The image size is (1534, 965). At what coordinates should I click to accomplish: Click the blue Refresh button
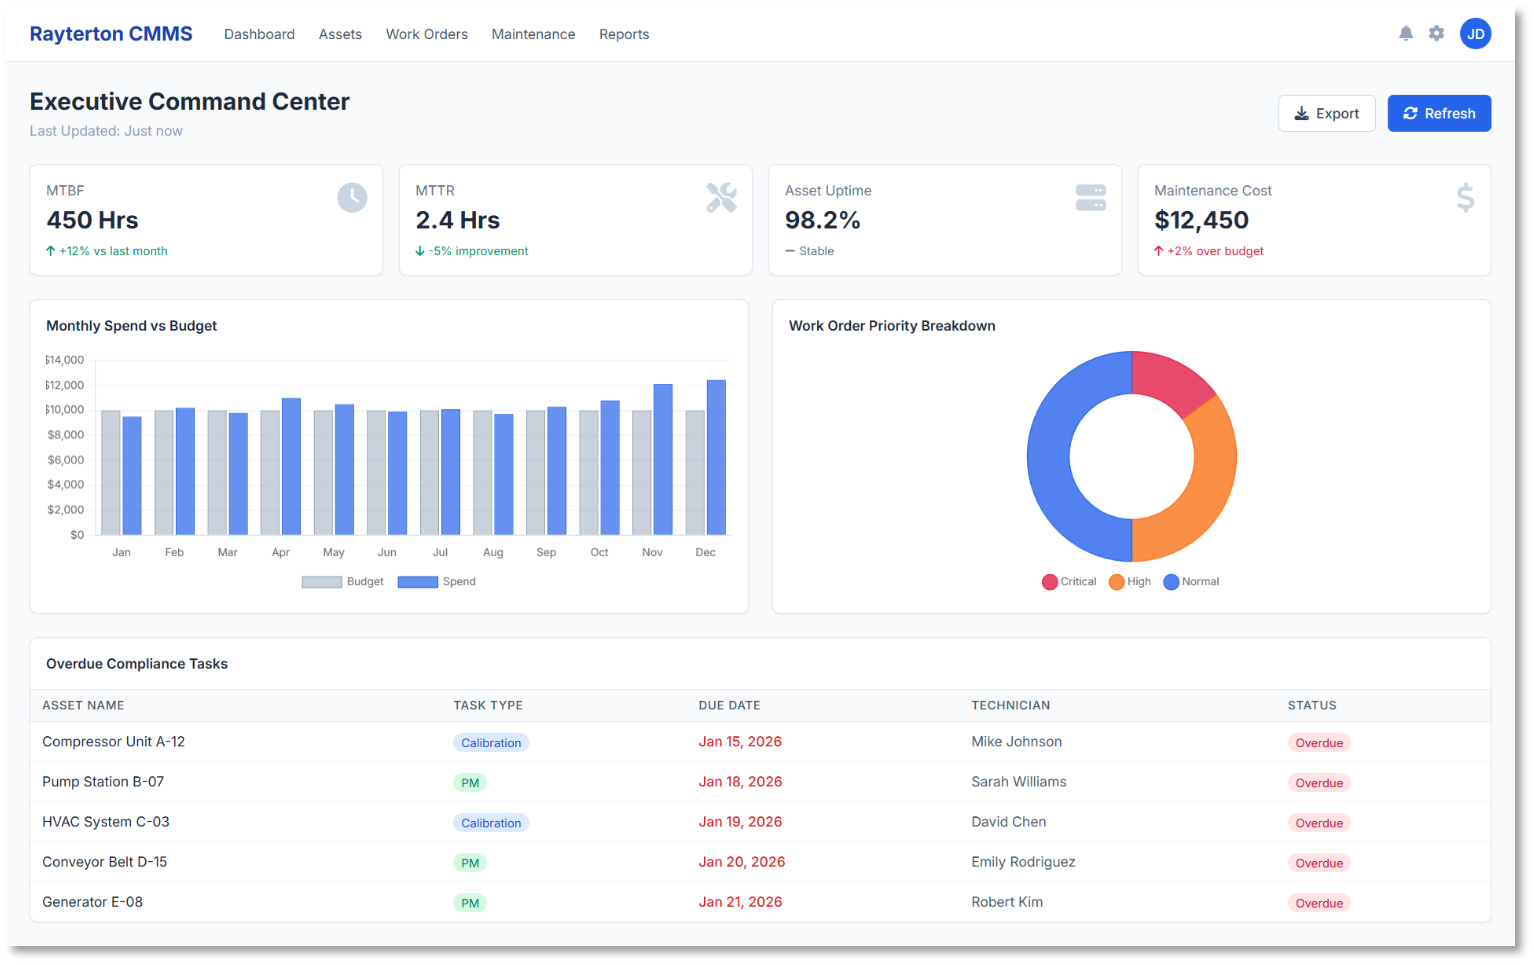tap(1438, 114)
